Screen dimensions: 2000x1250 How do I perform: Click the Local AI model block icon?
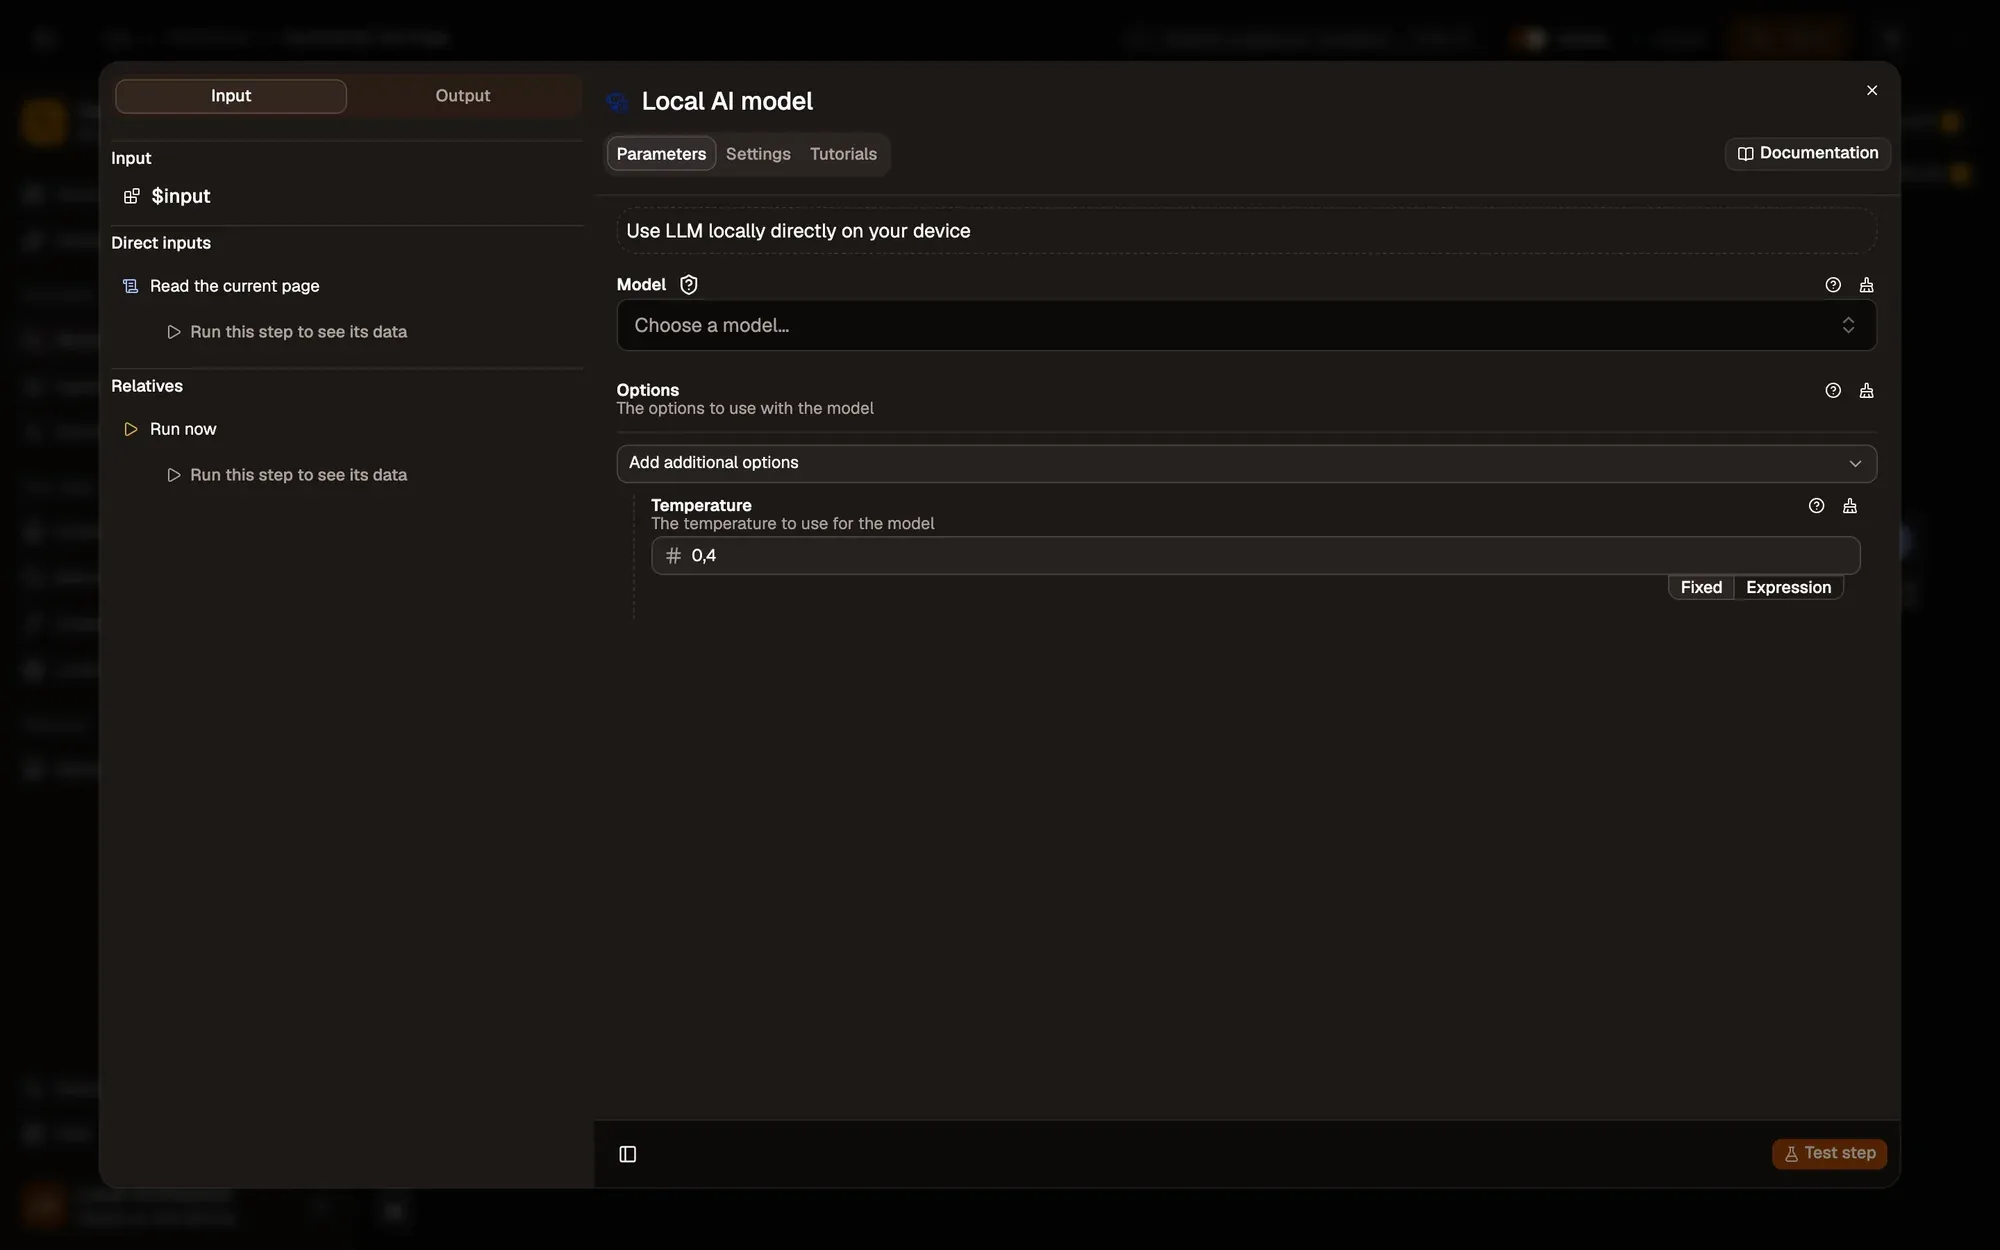(617, 102)
